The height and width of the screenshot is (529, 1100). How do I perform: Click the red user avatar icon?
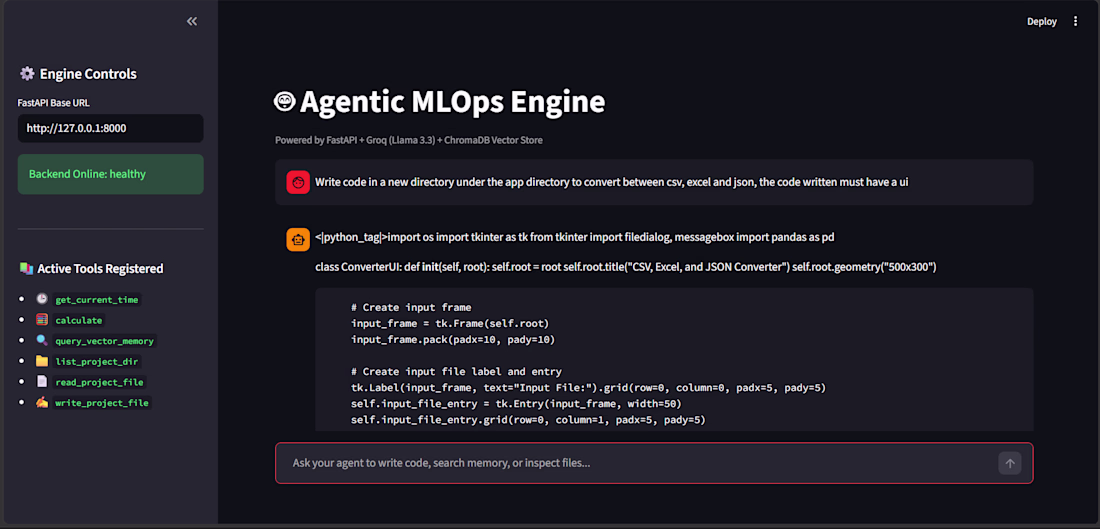coord(298,182)
